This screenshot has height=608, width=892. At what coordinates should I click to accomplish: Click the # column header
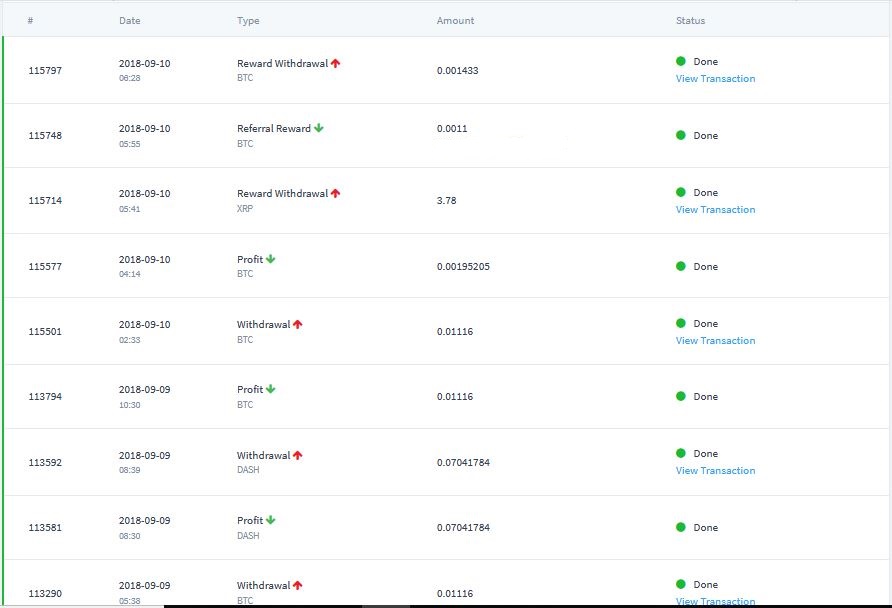click(x=30, y=20)
